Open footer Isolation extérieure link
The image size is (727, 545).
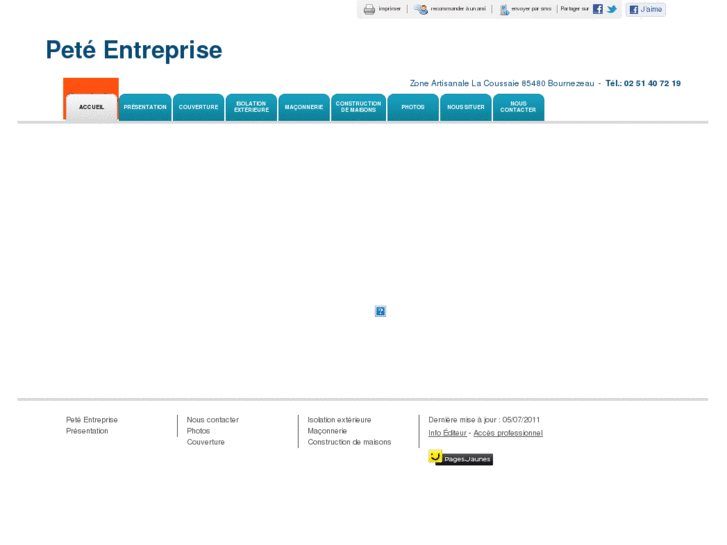tap(339, 420)
